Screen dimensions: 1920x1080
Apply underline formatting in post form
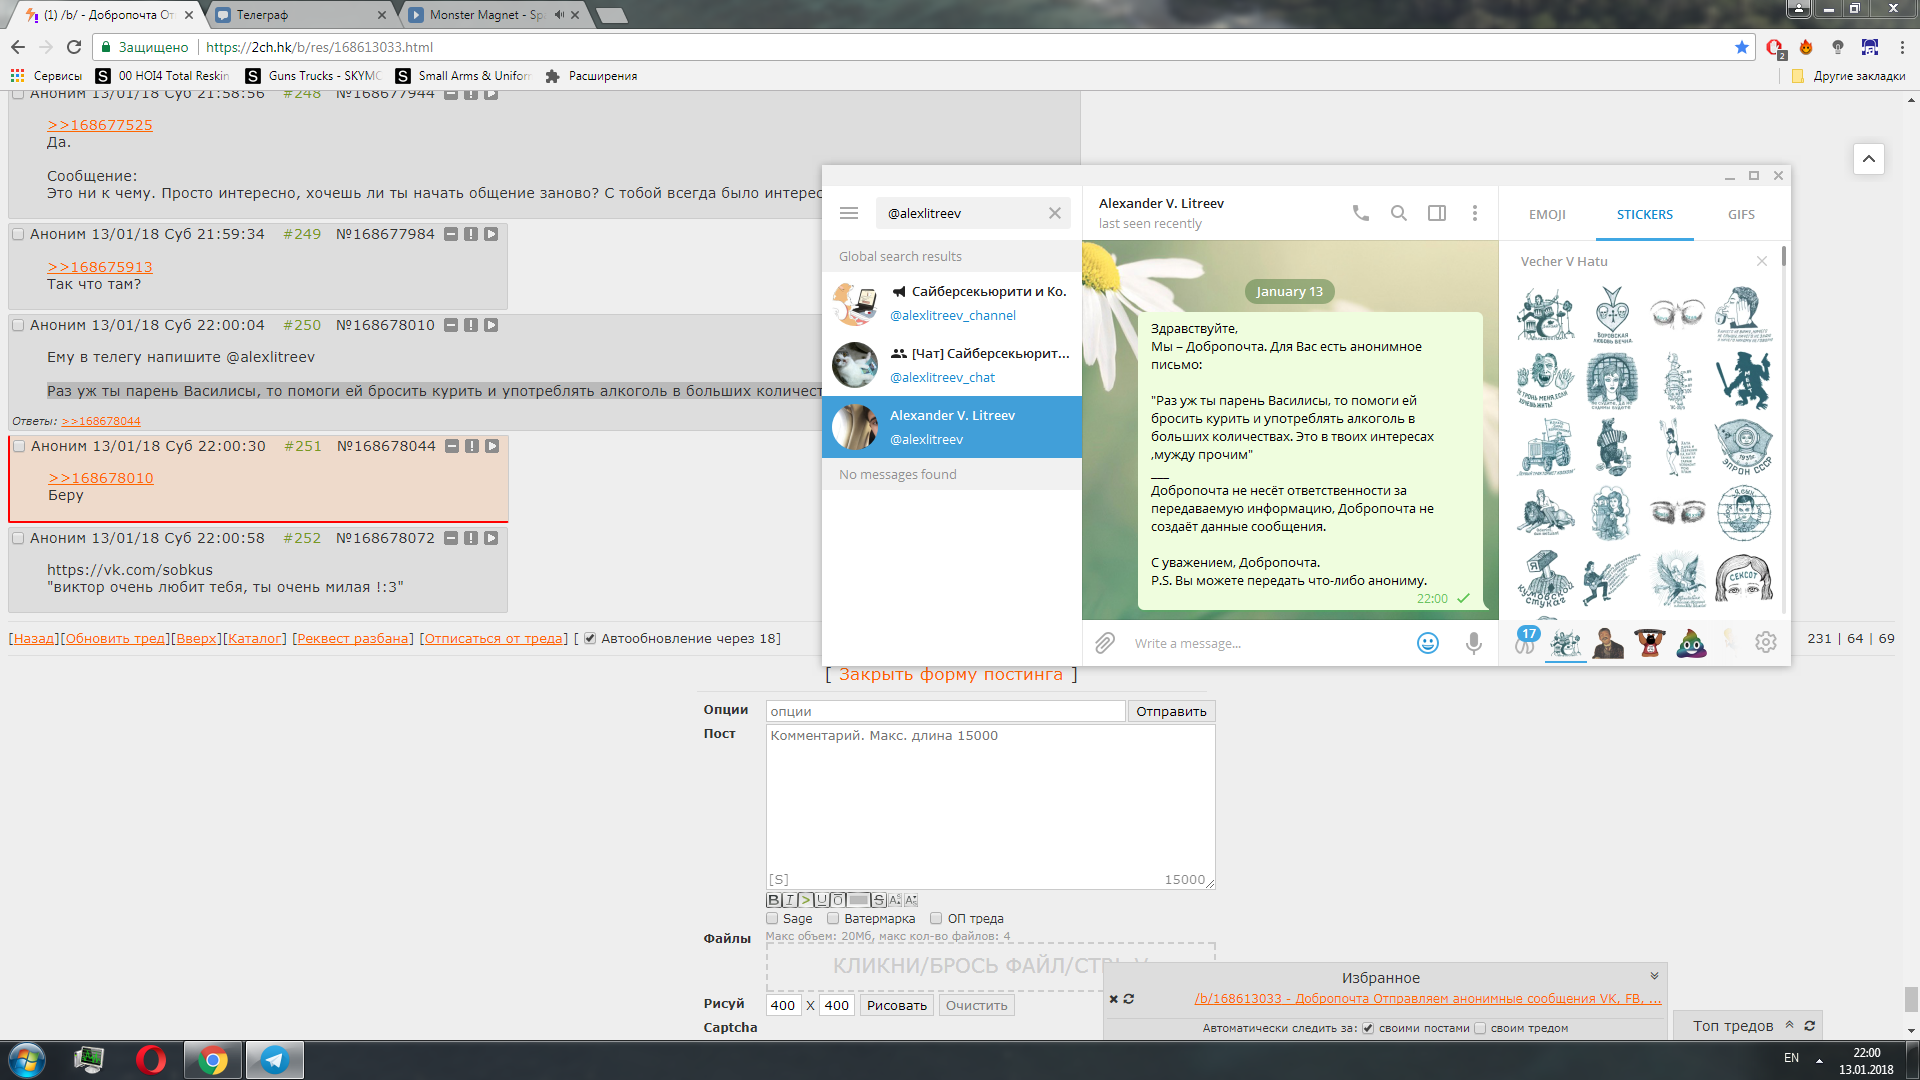click(822, 900)
